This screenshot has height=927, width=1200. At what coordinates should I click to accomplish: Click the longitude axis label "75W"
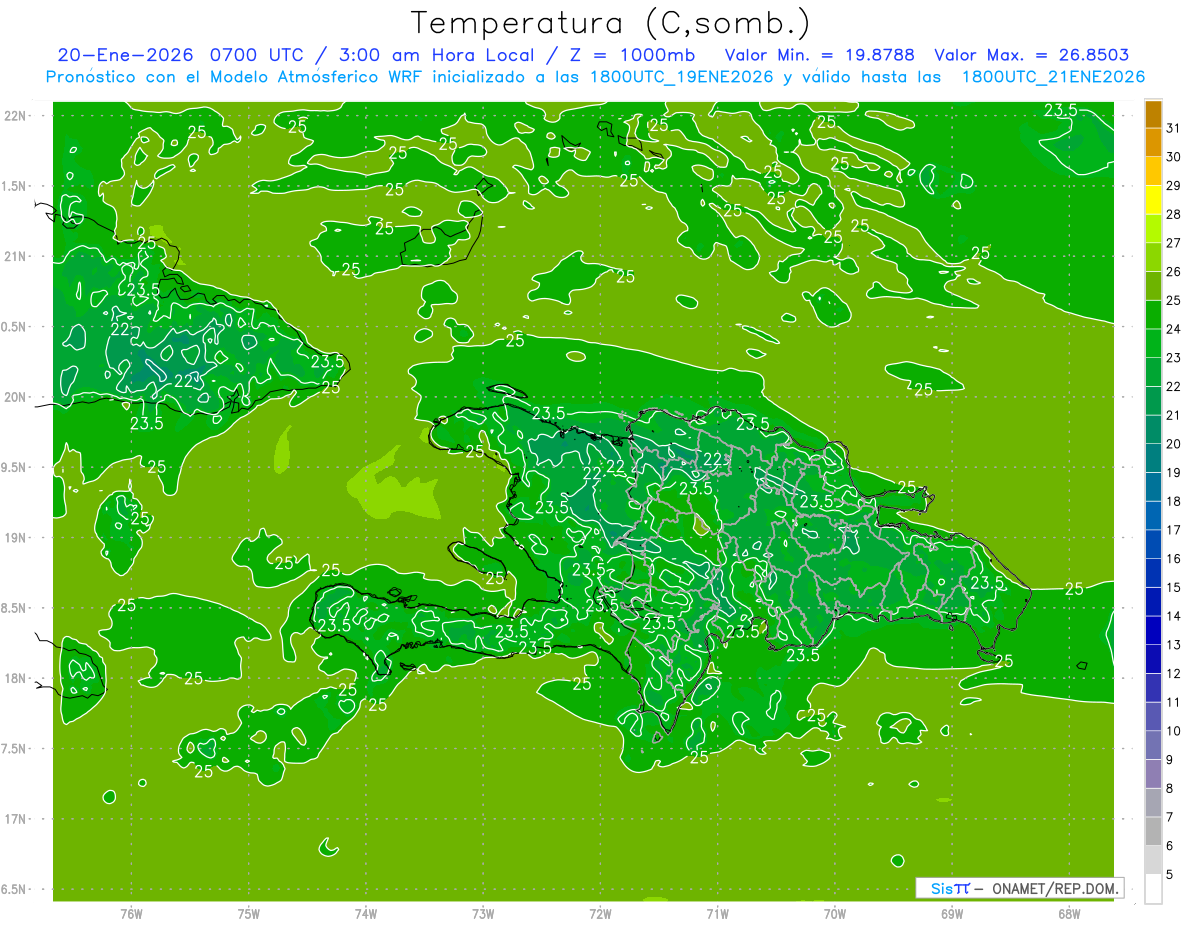pyautogui.click(x=249, y=913)
